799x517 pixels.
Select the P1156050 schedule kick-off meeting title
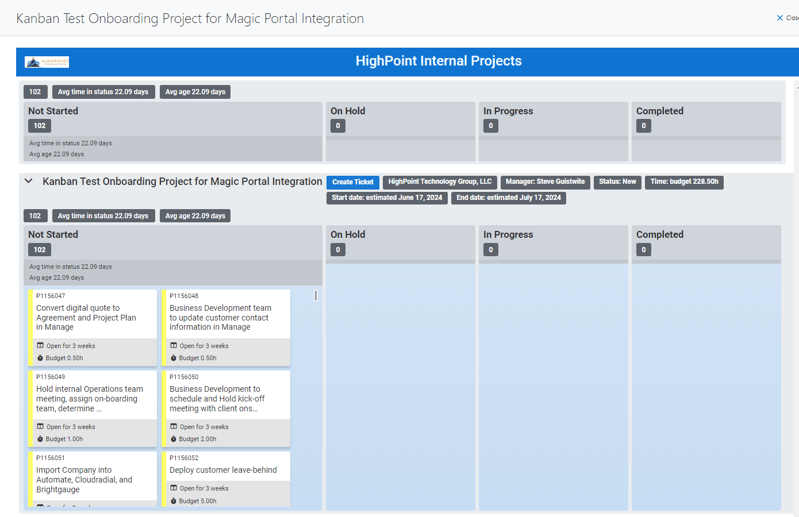(x=217, y=399)
